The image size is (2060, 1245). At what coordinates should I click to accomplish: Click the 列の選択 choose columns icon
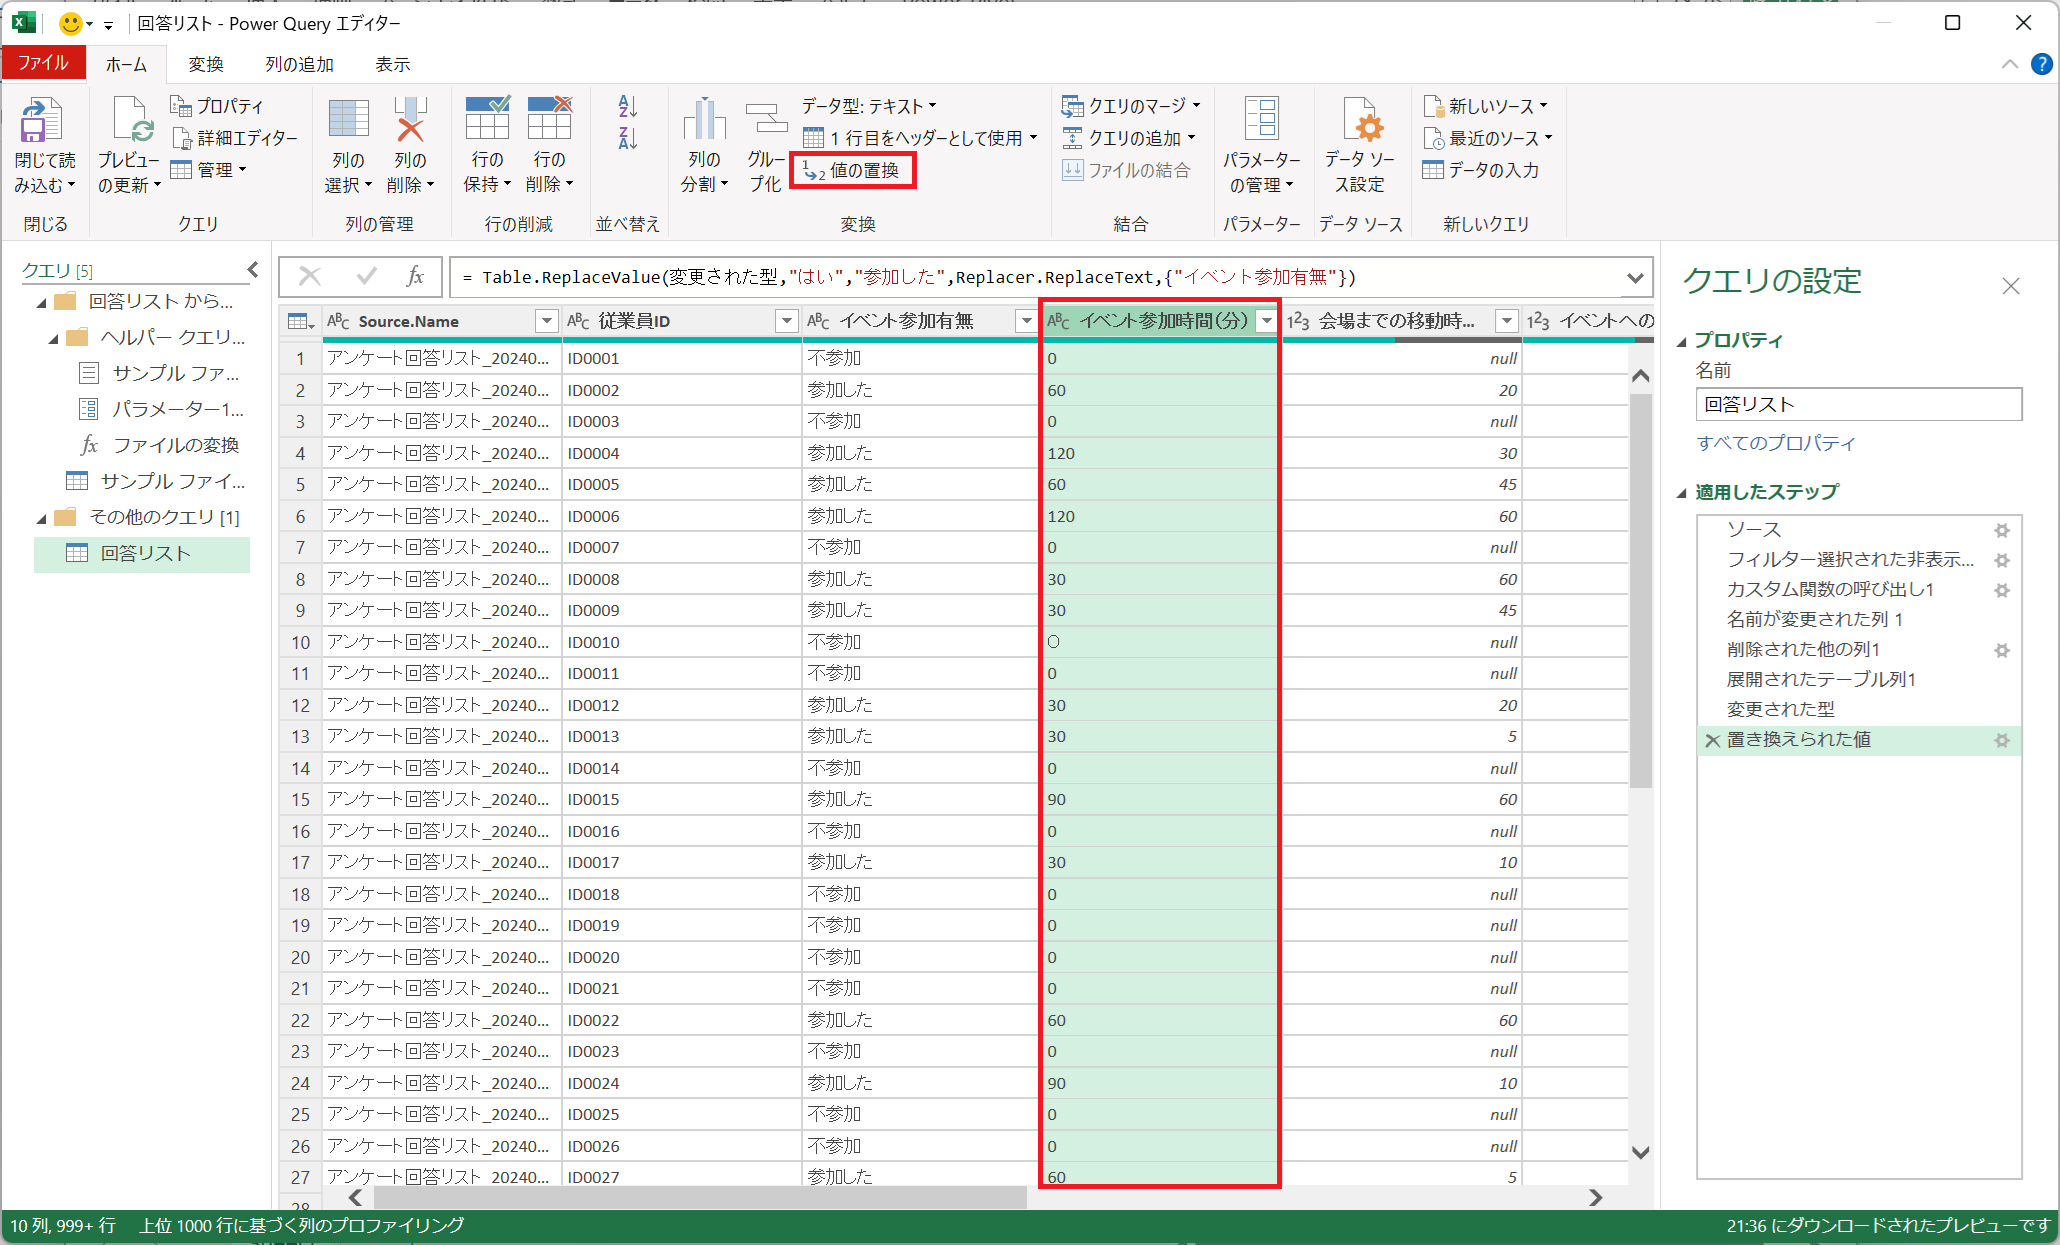pos(348,119)
